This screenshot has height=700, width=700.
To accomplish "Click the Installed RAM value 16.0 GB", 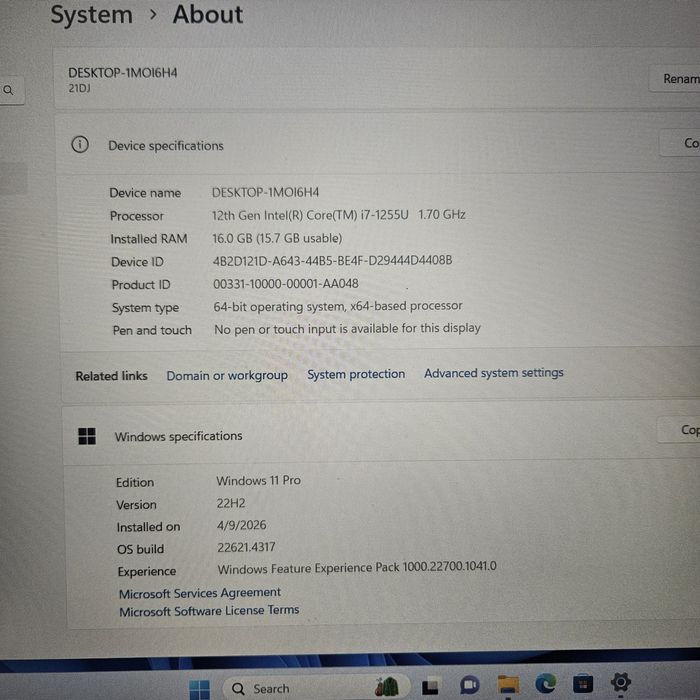I will pos(277,238).
